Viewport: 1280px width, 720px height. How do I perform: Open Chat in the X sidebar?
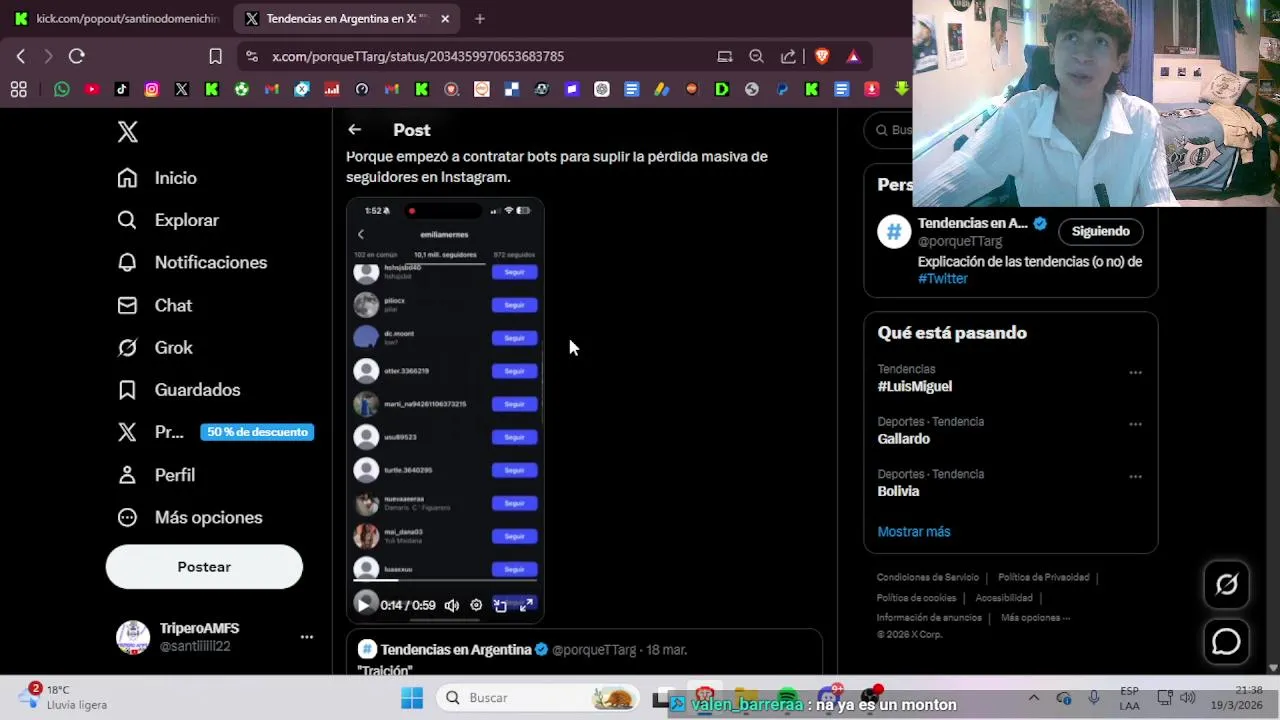(x=155, y=305)
